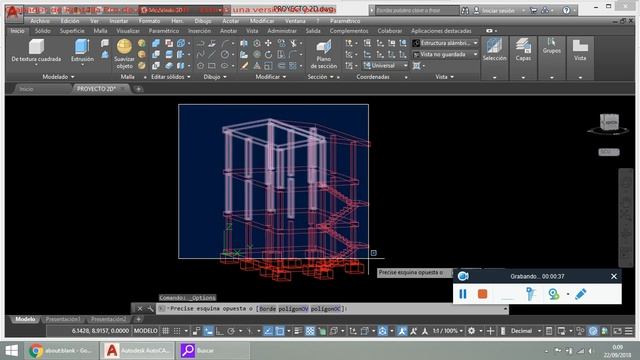
Task: Click the ViewCube in the viewport
Action: 609,122
